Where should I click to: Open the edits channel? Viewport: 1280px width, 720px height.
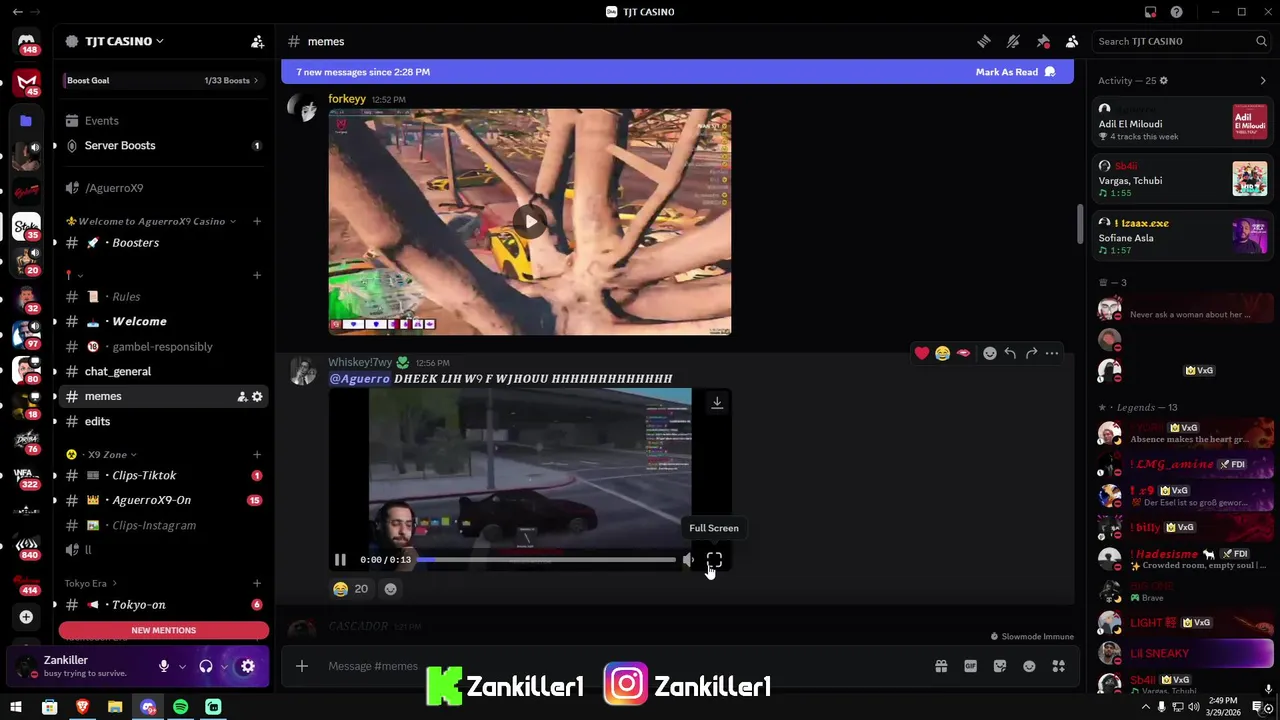pyautogui.click(x=162, y=421)
